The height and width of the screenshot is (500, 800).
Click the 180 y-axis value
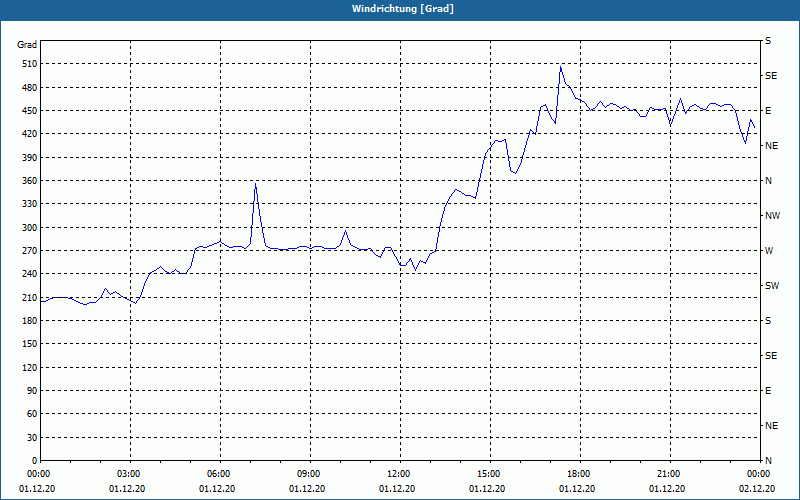30,321
